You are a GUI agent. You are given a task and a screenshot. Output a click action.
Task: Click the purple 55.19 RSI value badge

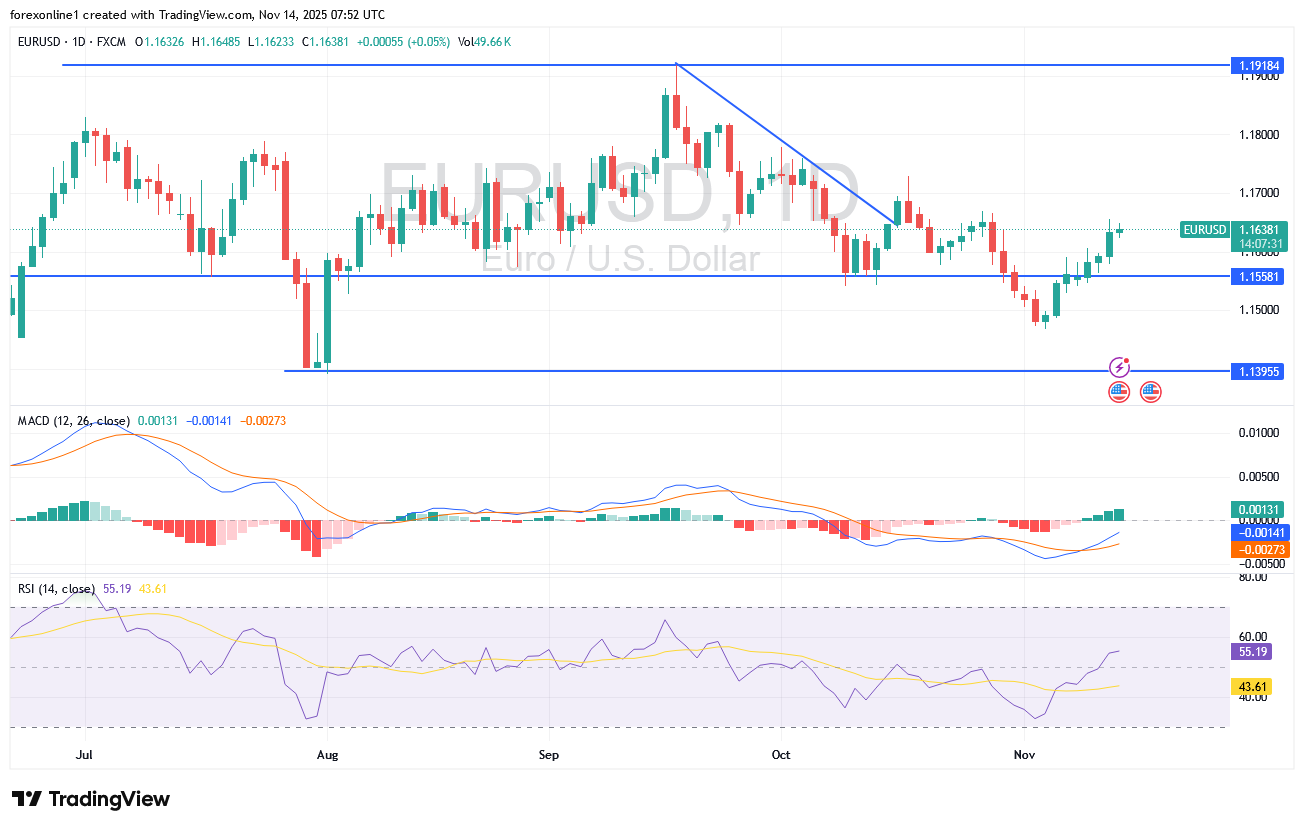(x=1253, y=651)
